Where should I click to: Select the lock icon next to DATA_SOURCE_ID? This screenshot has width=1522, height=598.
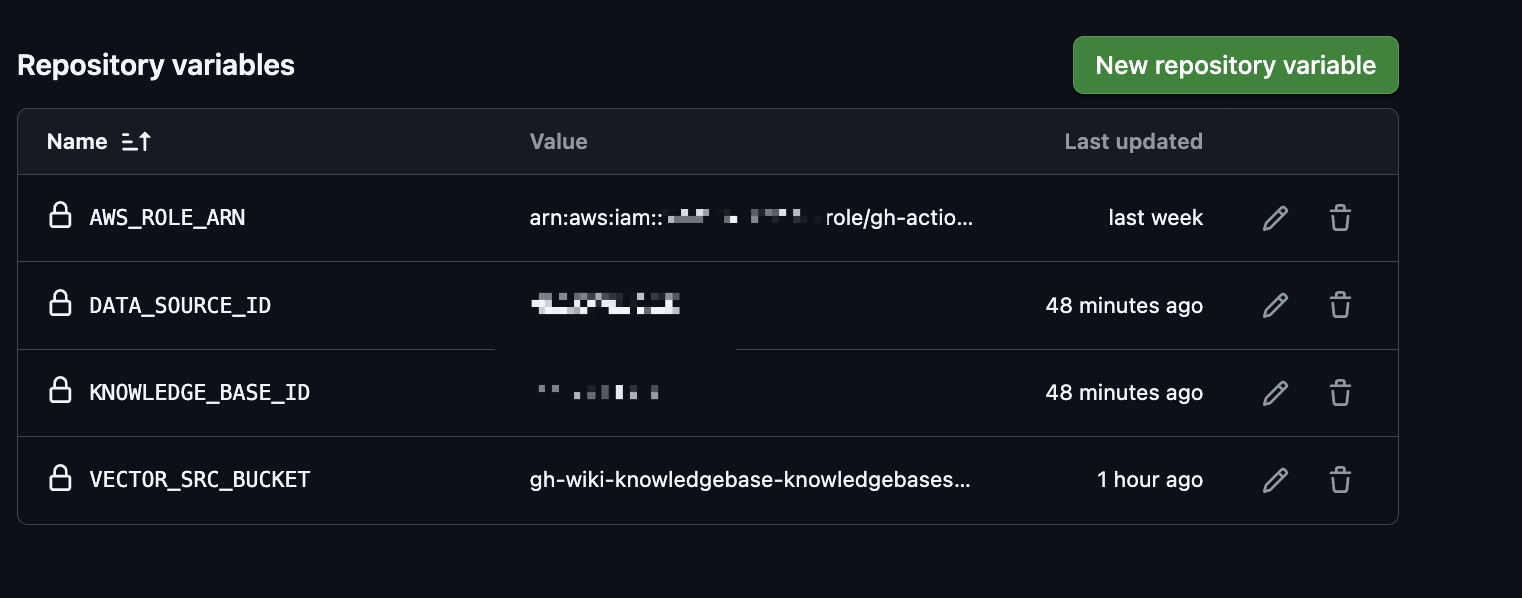(x=60, y=305)
